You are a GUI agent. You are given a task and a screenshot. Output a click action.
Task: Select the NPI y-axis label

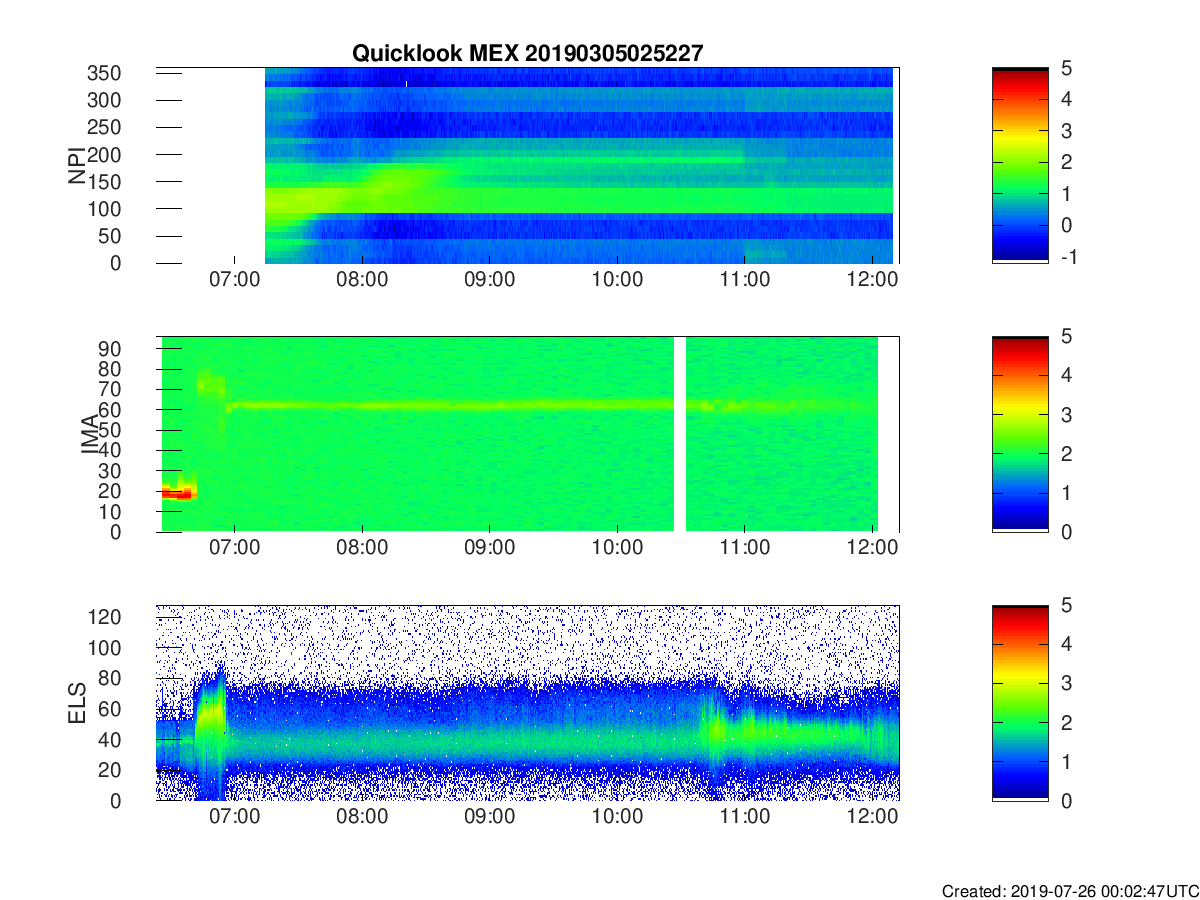(76, 166)
